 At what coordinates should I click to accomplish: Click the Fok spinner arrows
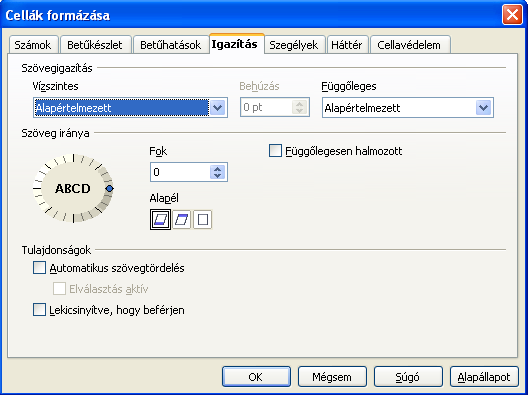coord(218,172)
